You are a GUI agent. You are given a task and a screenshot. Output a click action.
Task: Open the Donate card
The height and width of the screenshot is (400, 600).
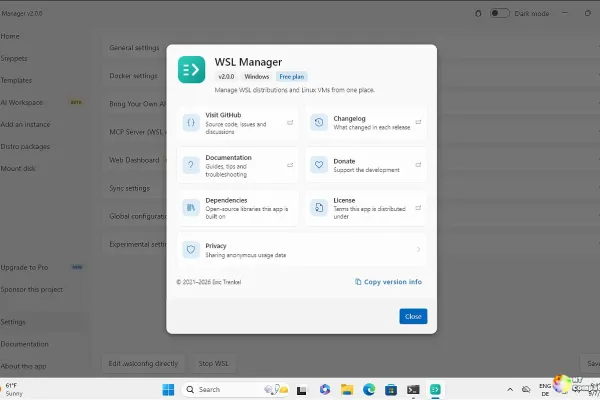pyautogui.click(x=366, y=165)
